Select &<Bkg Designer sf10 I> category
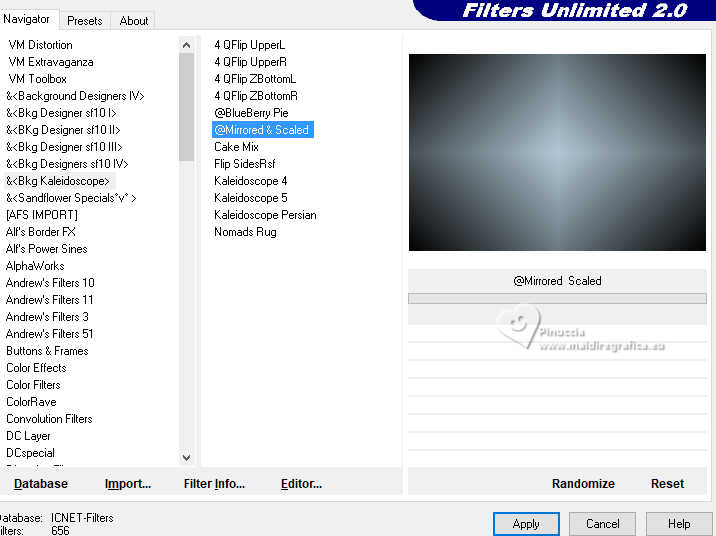Viewport: 716px width, 536px height. click(x=61, y=113)
